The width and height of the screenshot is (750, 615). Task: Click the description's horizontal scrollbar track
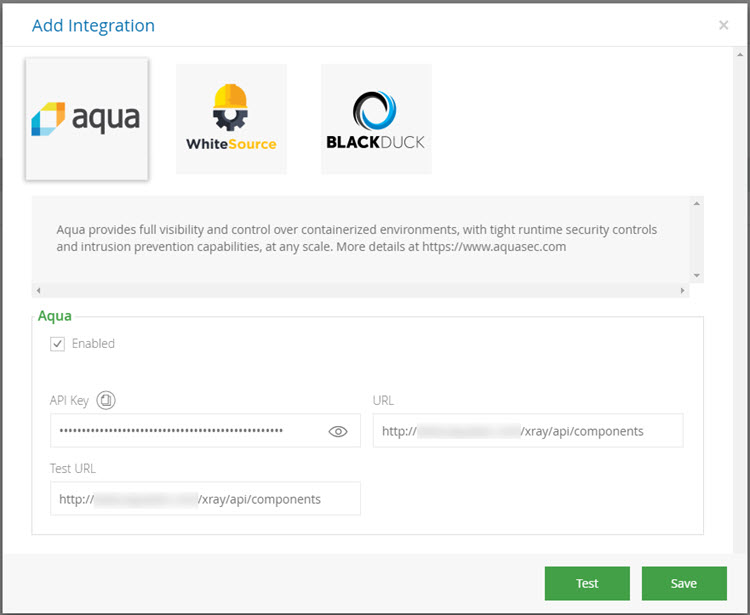360,290
